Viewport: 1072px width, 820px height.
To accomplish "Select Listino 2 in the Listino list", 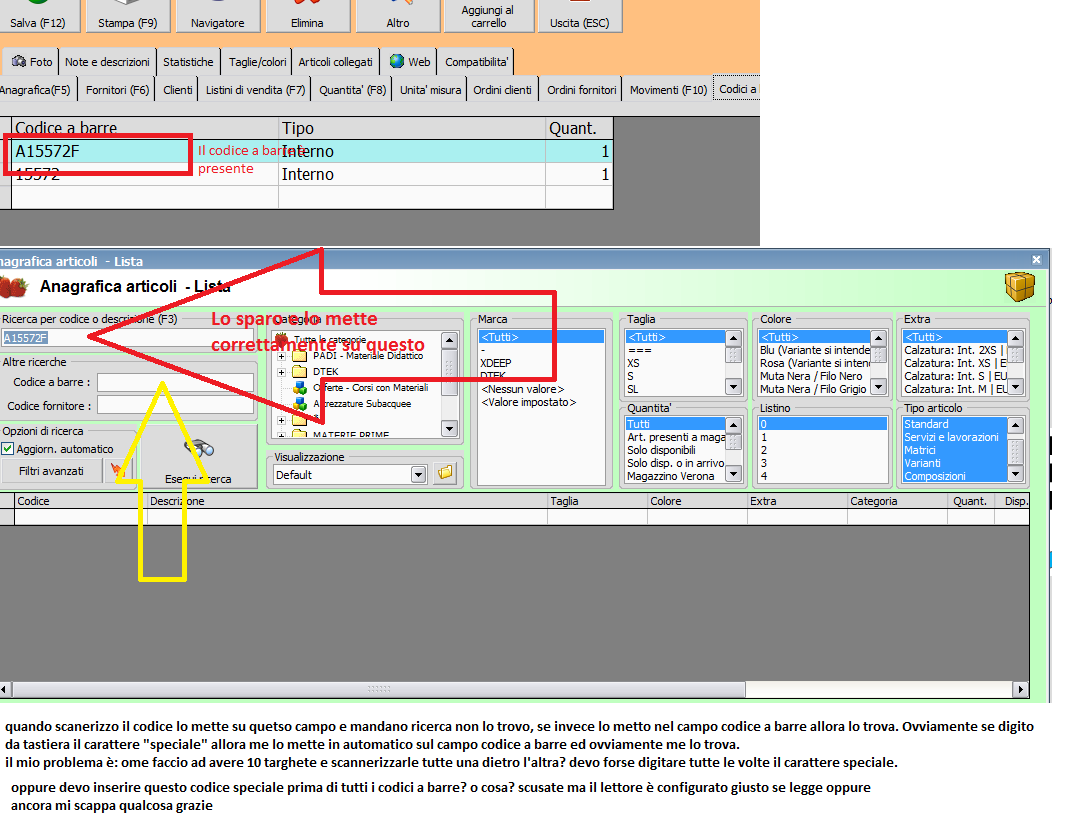I will point(764,450).
